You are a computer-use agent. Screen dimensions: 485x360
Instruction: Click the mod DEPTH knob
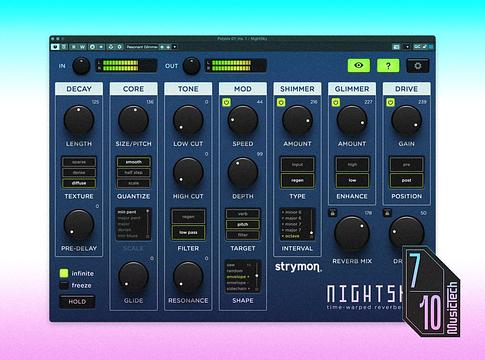[x=243, y=173]
